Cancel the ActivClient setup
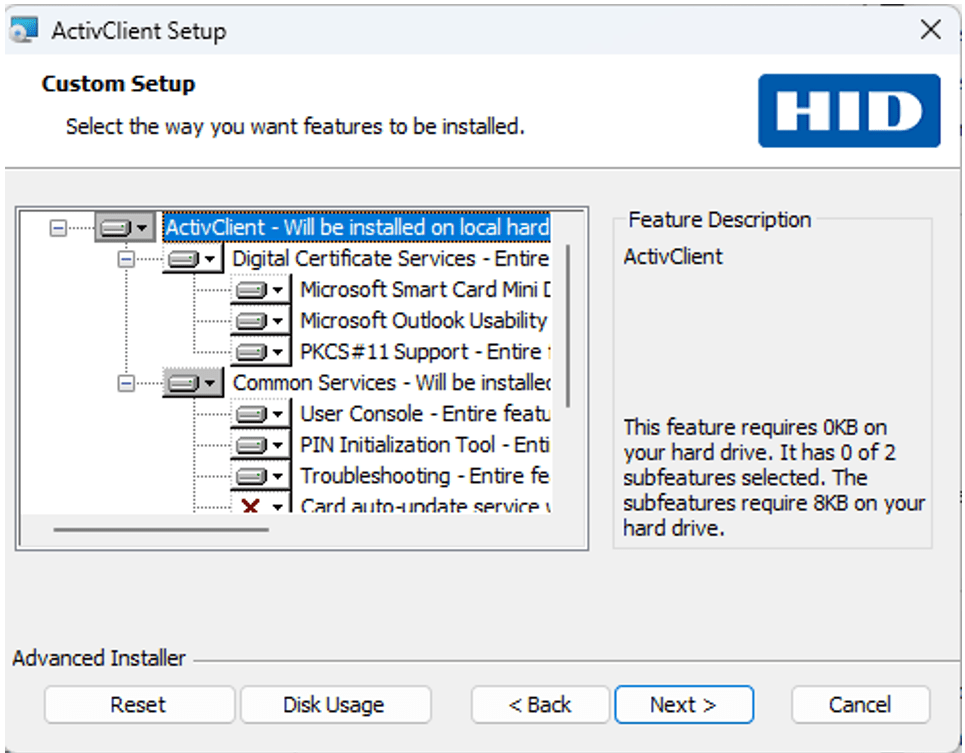 860,704
